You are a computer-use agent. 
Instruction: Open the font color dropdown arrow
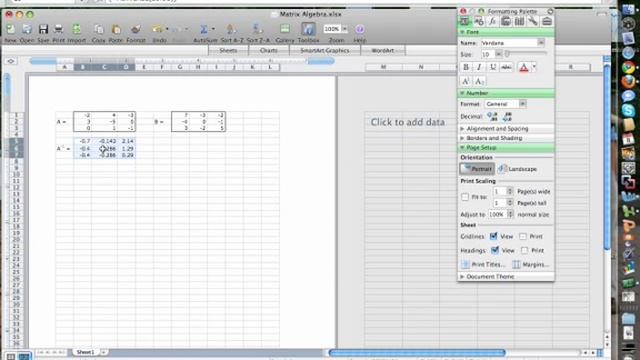534,67
